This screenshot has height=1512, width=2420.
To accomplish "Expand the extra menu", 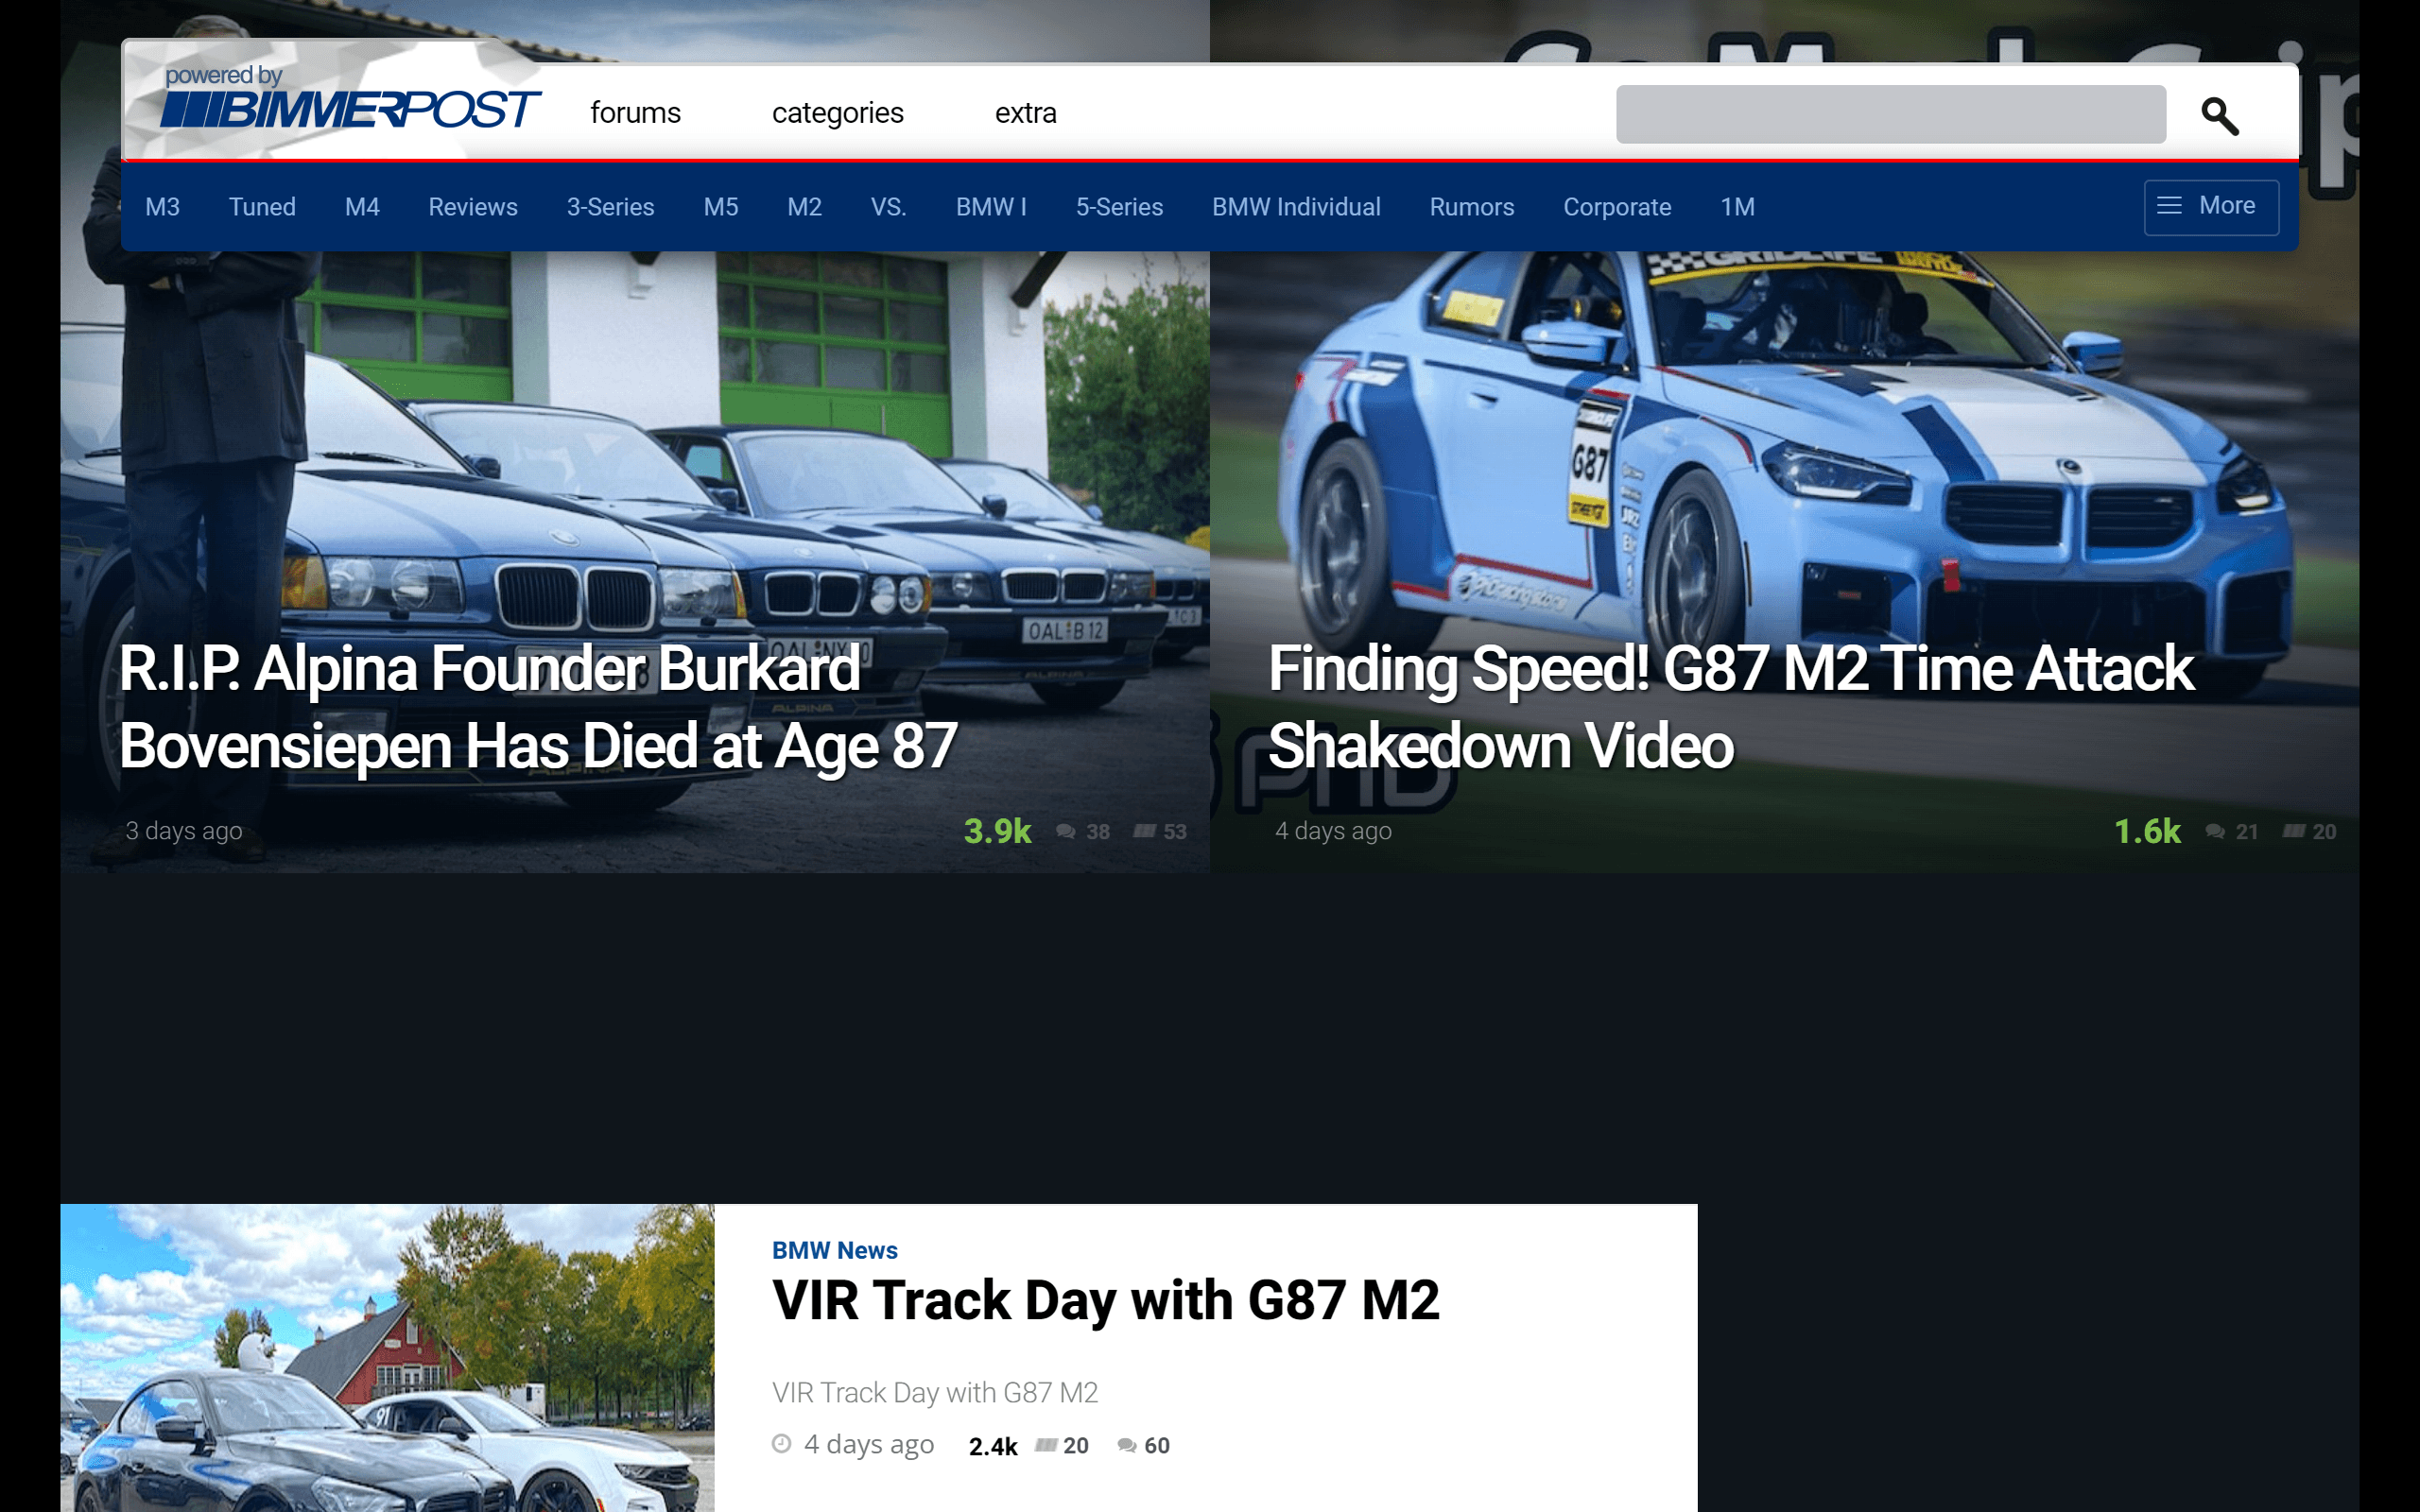I will click(1024, 112).
